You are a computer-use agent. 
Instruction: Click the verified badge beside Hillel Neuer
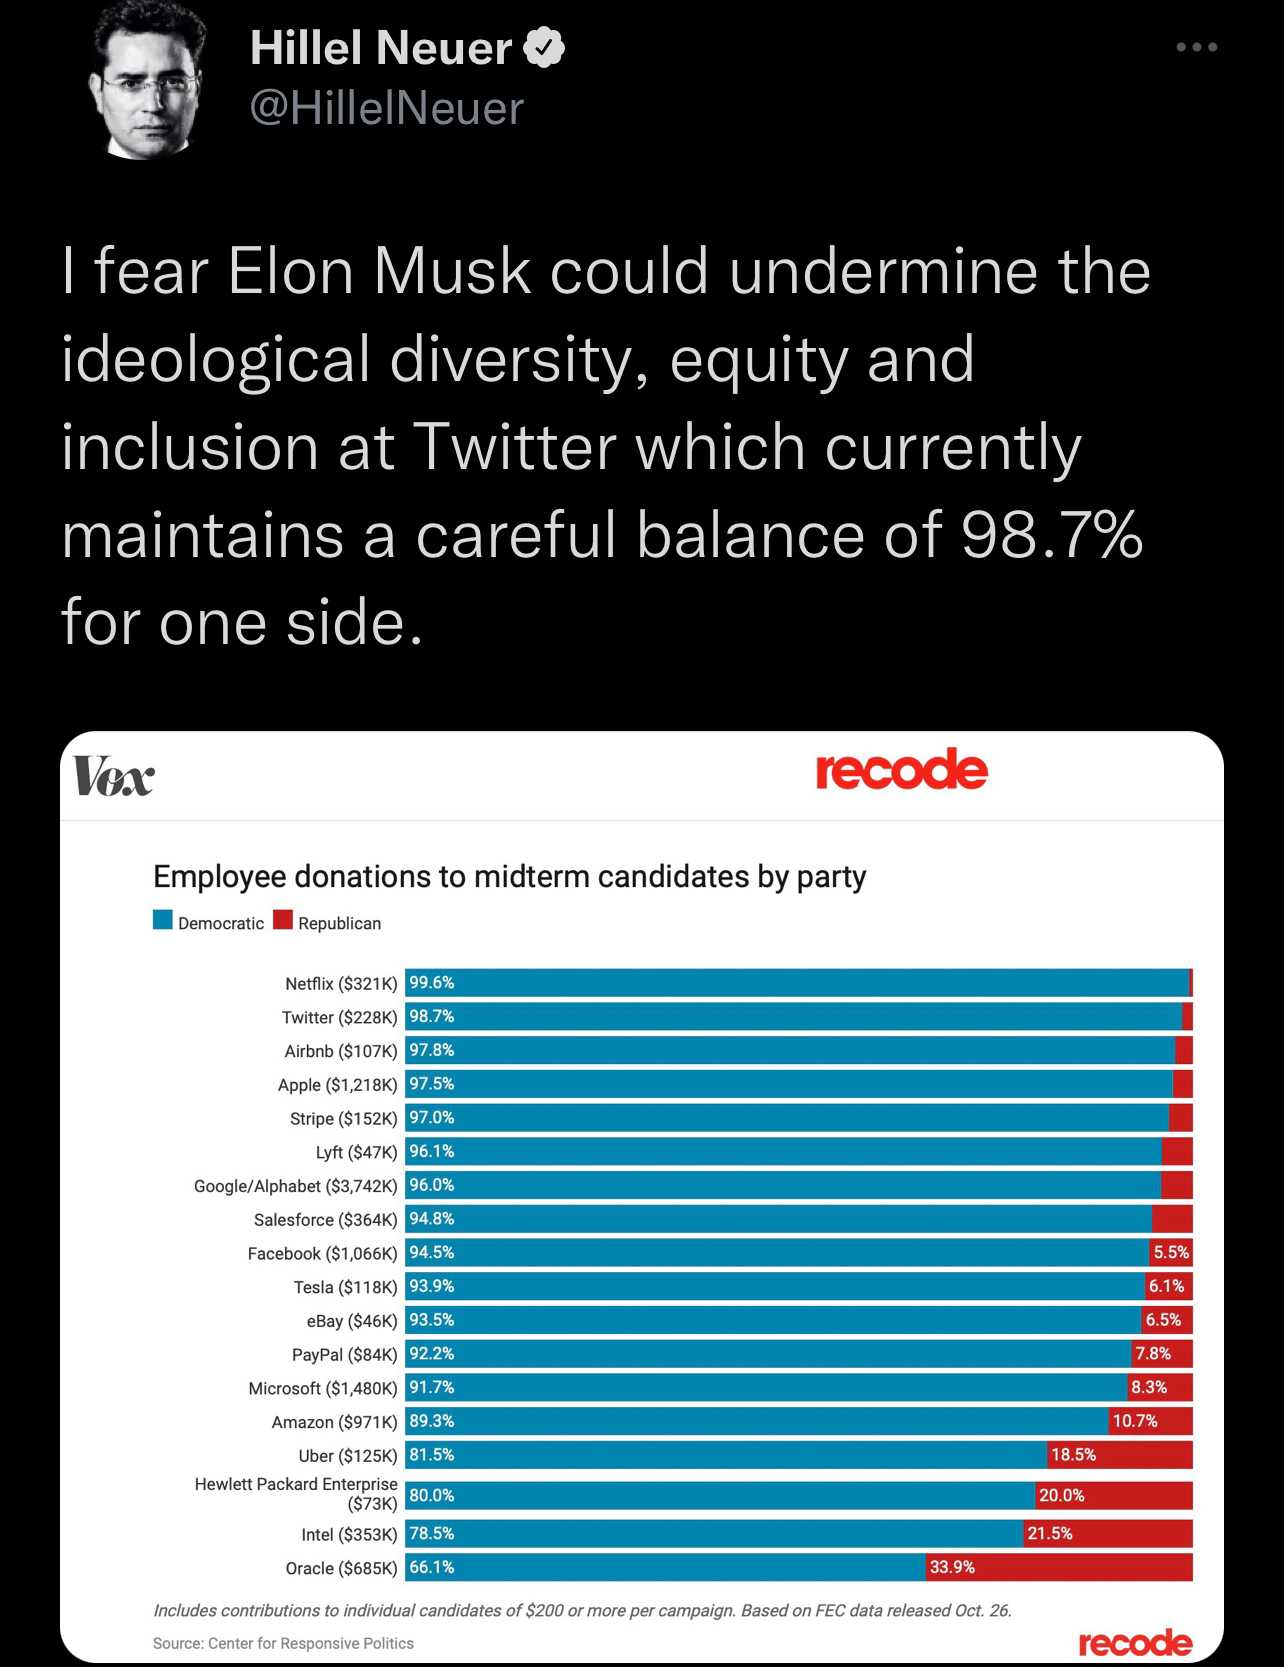pyautogui.click(x=544, y=48)
